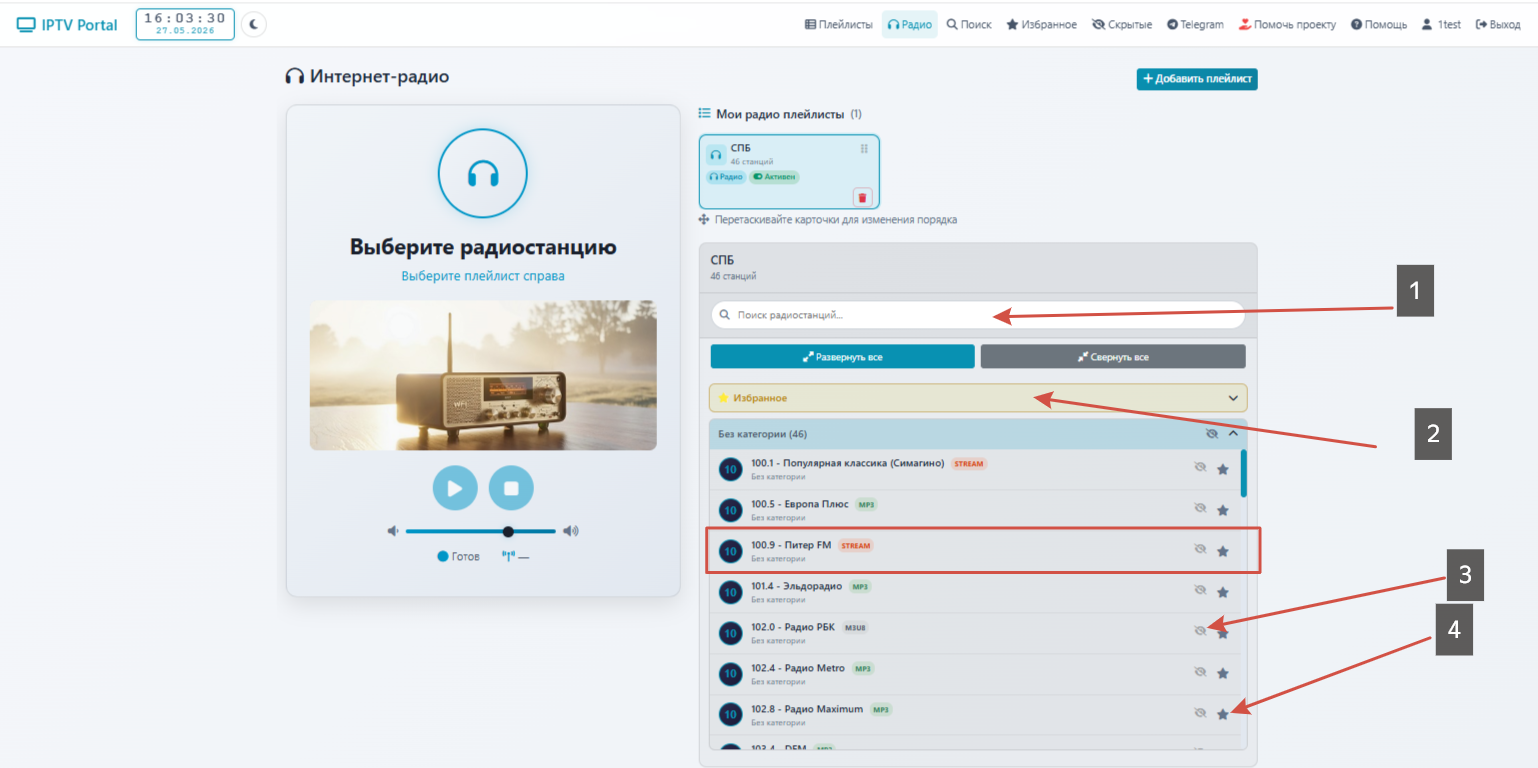
Task: Click the IPTV Portal logo
Action: click(67, 25)
